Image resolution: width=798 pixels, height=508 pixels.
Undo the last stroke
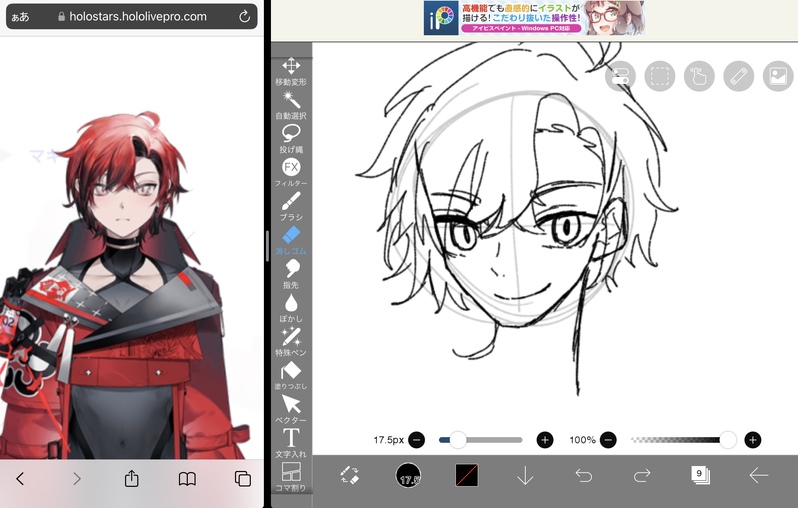pos(584,475)
